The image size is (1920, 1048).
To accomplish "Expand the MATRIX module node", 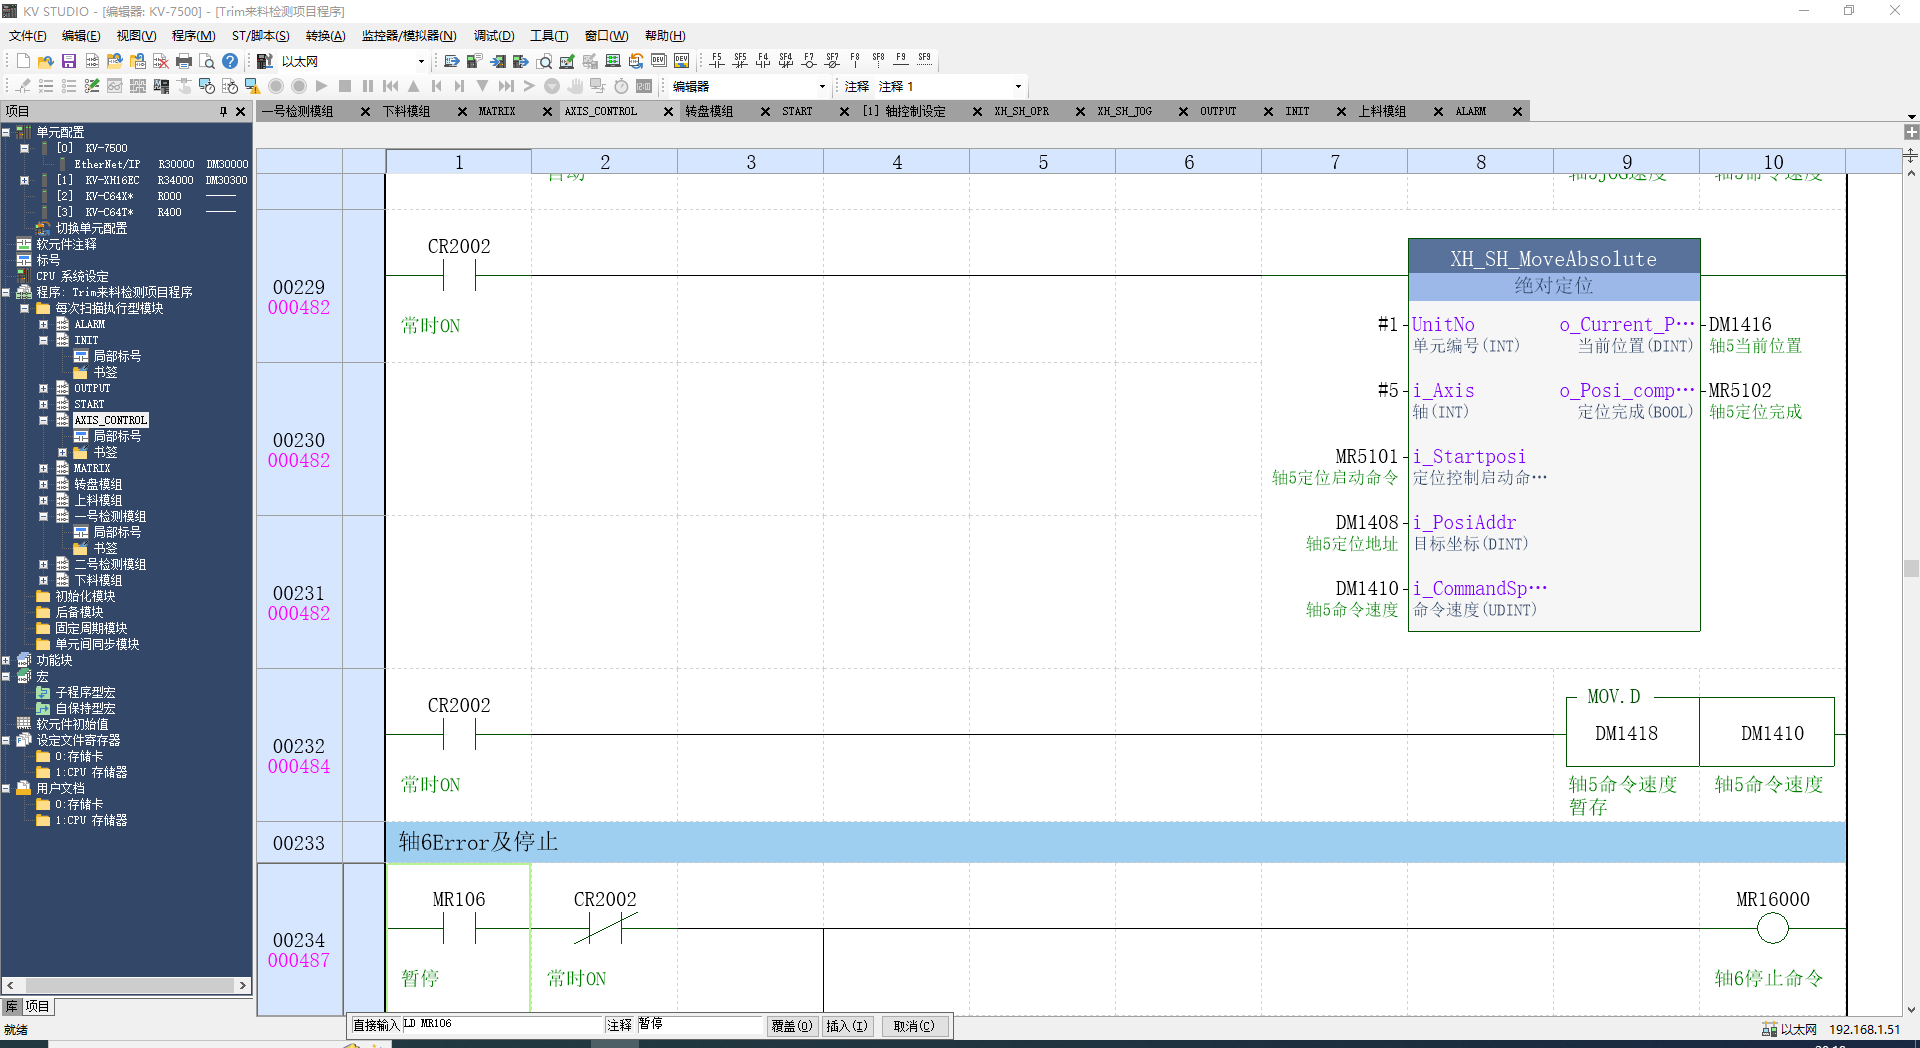I will [44, 468].
